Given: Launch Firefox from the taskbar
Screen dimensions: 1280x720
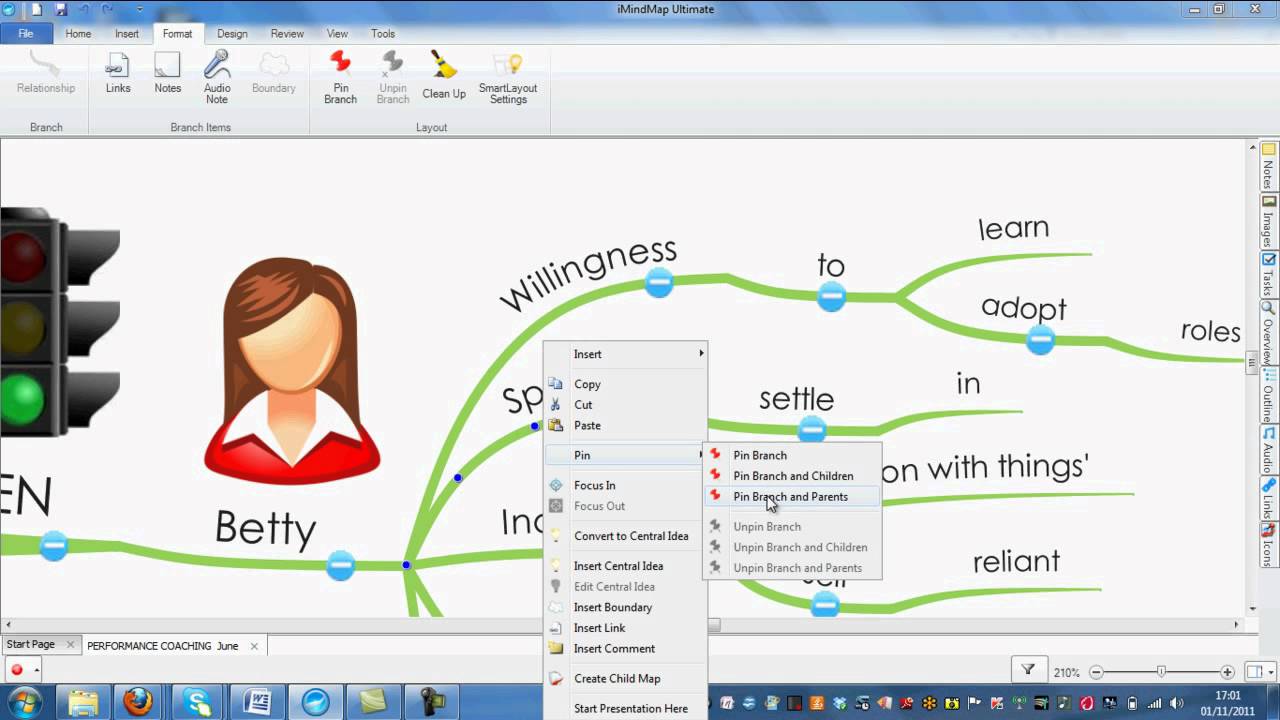Looking at the screenshot, I should pyautogui.click(x=138, y=702).
